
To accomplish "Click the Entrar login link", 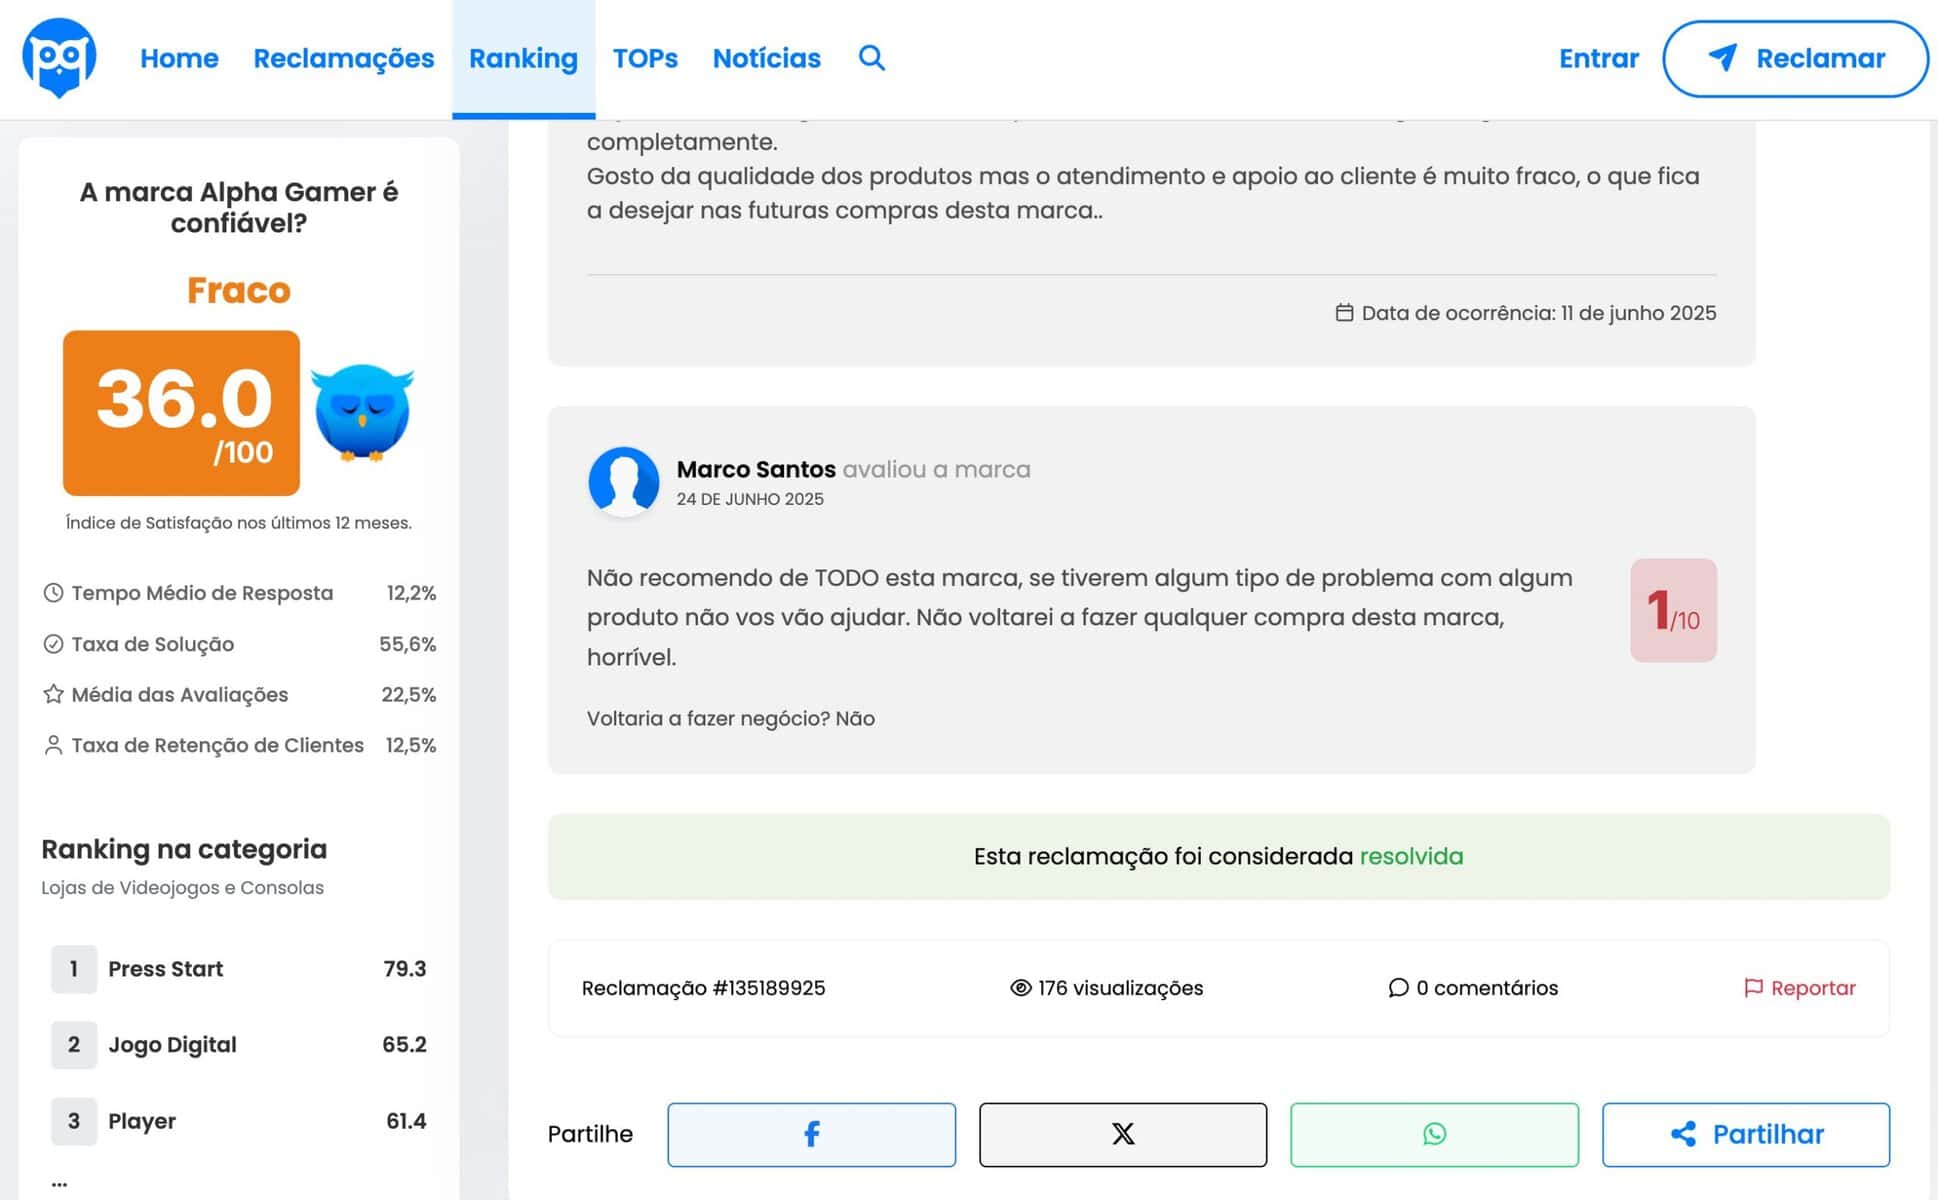I will tap(1598, 58).
